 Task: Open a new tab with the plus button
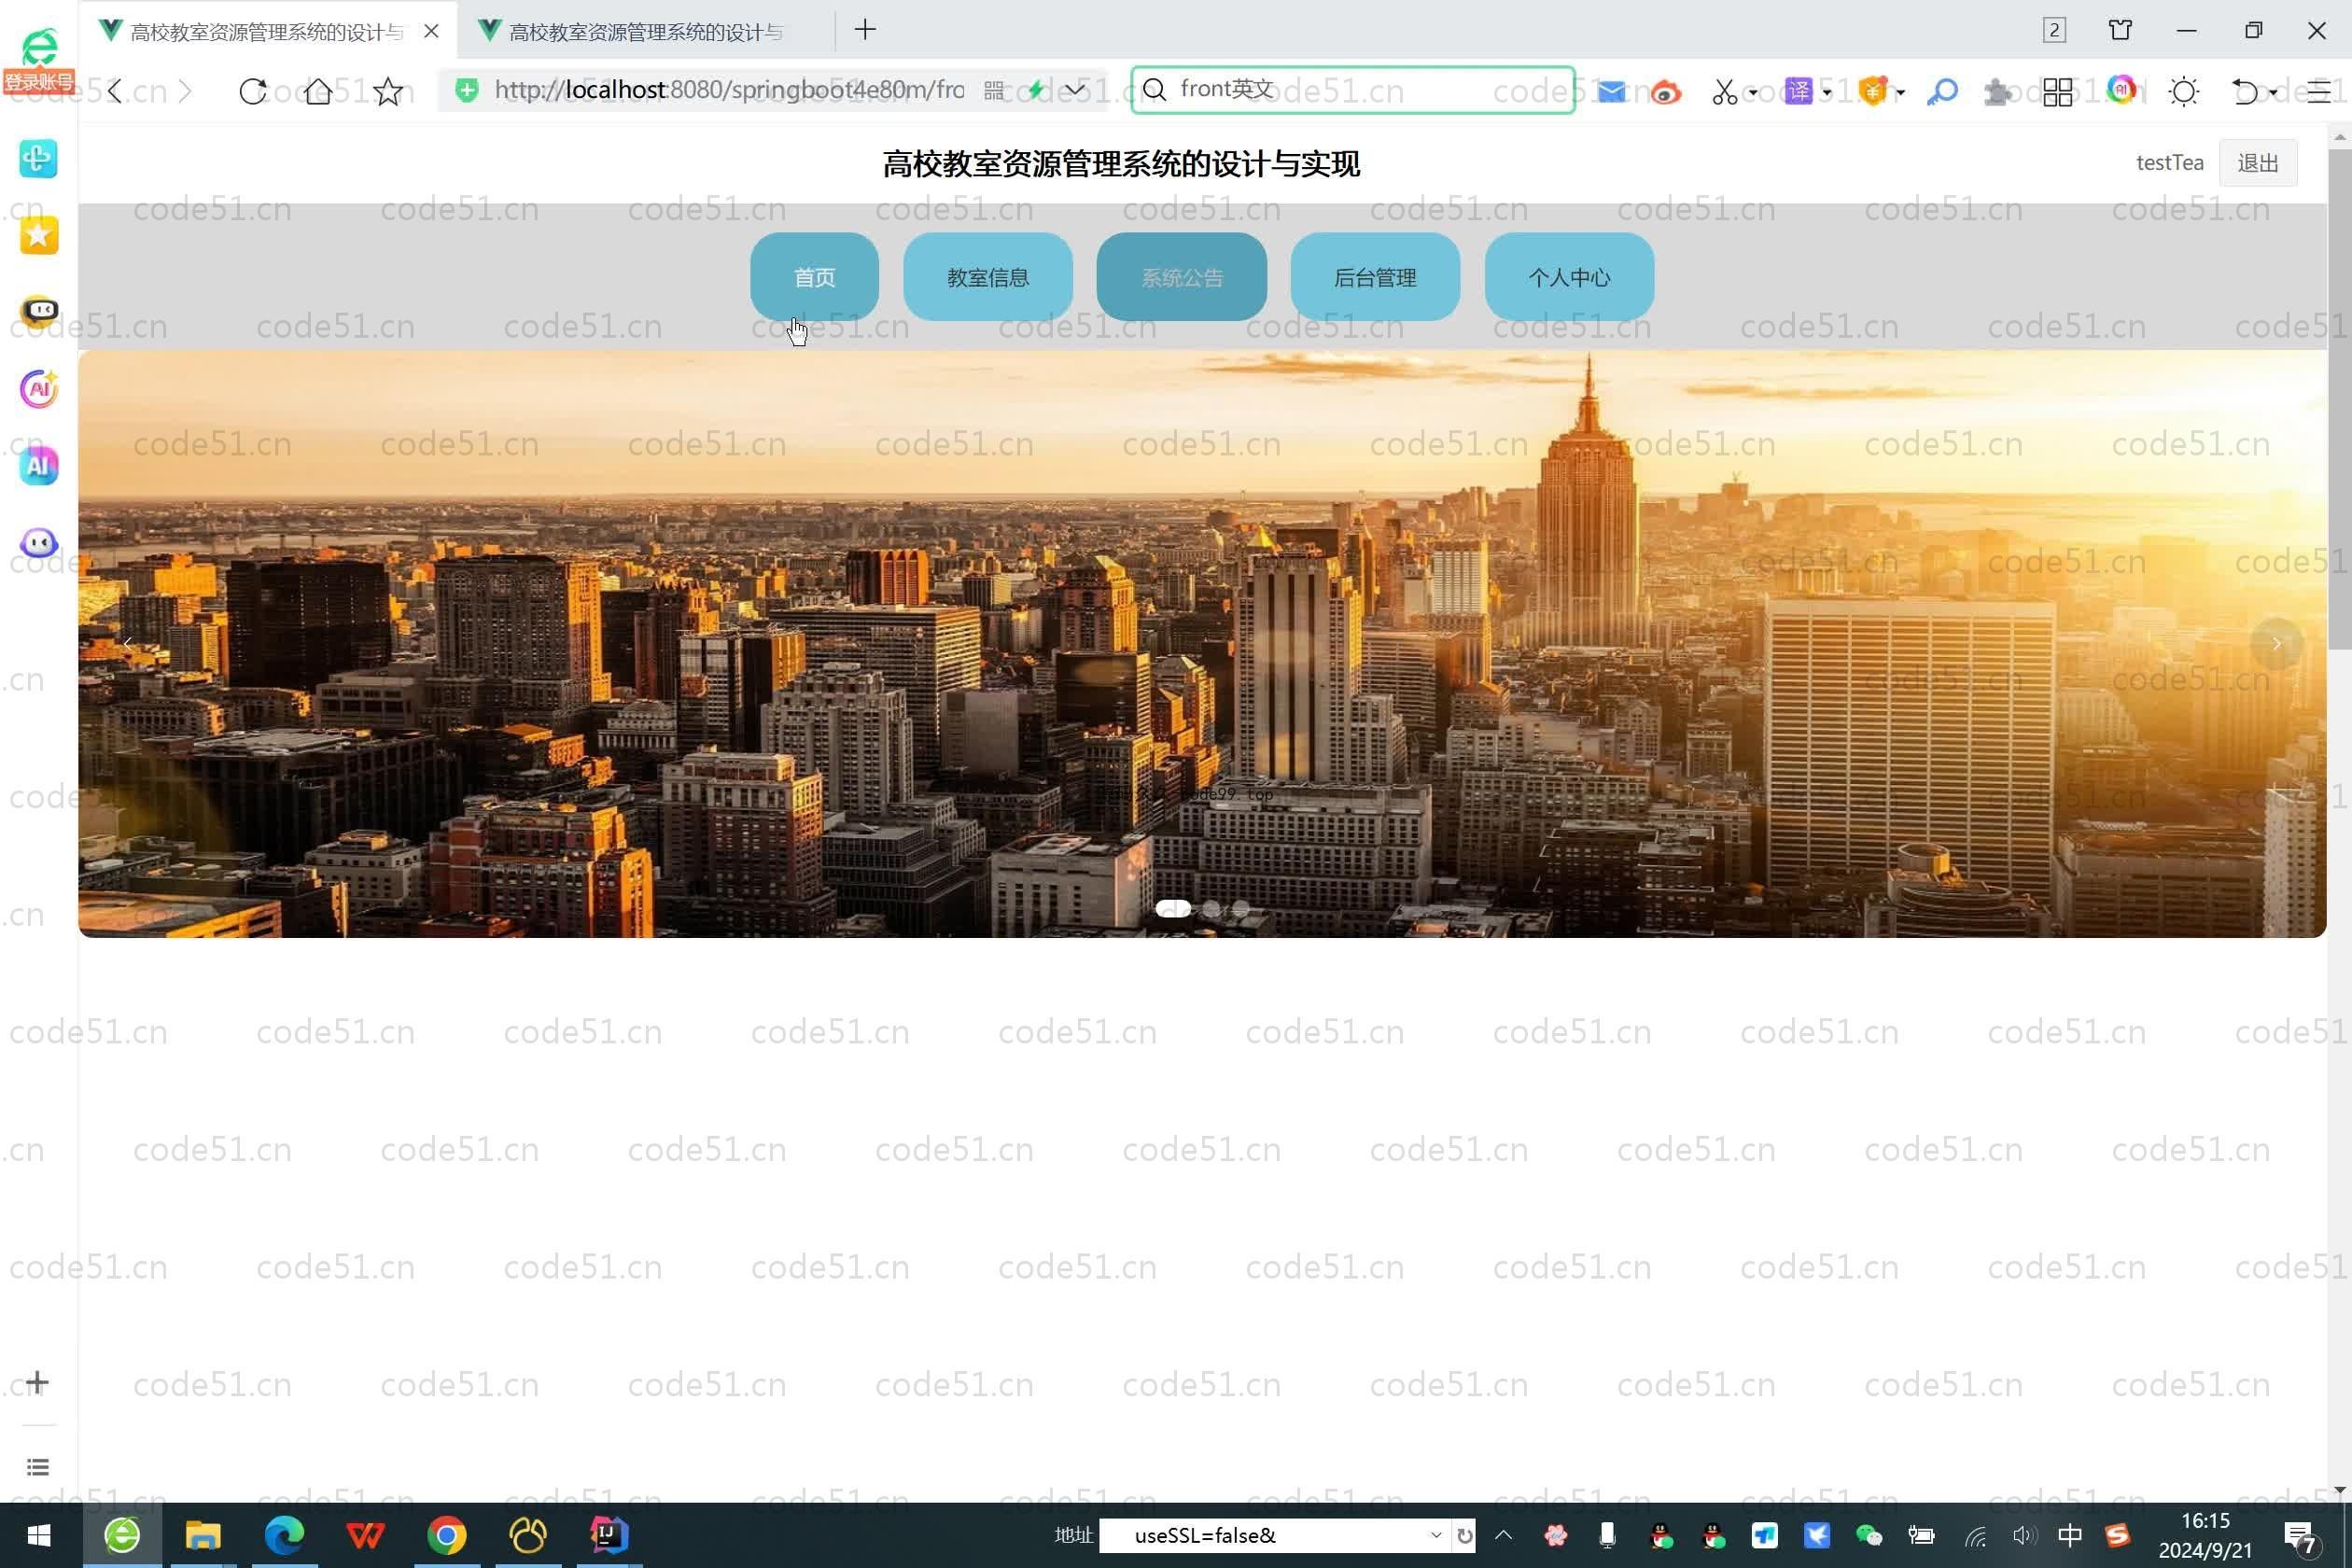pyautogui.click(x=866, y=30)
